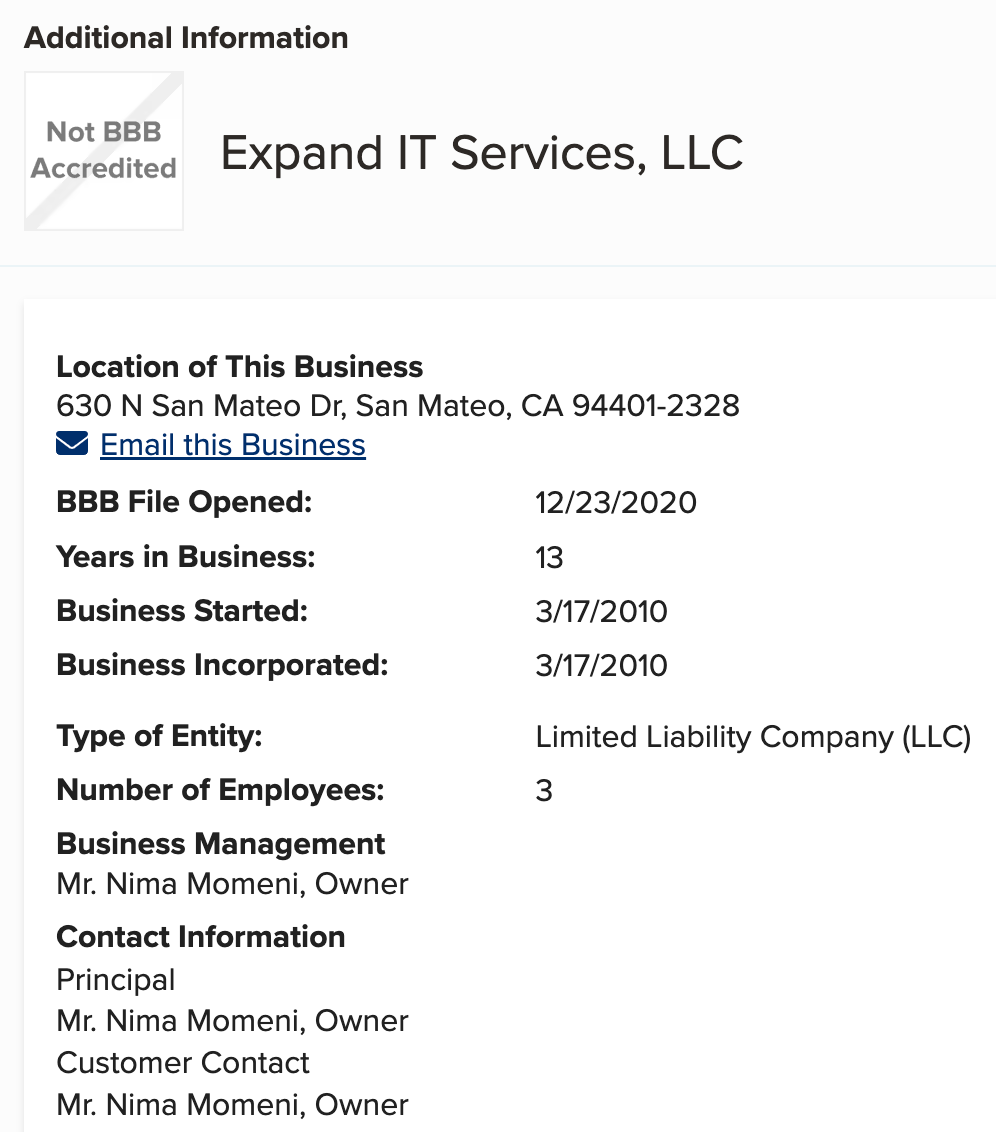Click the envelope icon beside Email this Business
Screen dimensions: 996x1132
72,444
